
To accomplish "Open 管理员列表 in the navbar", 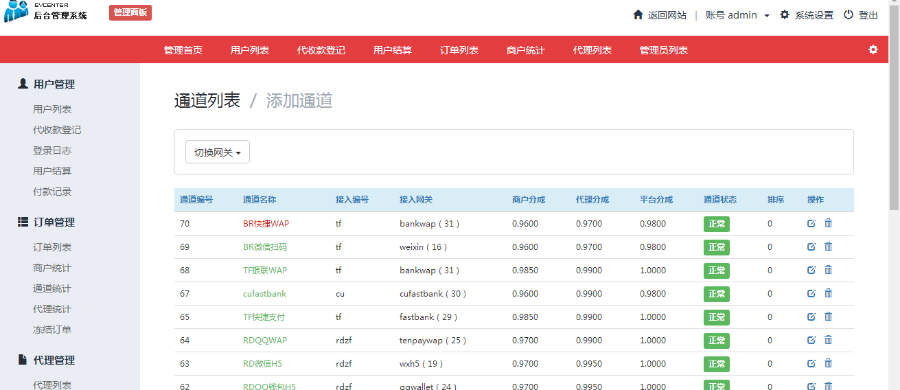I will [664, 50].
